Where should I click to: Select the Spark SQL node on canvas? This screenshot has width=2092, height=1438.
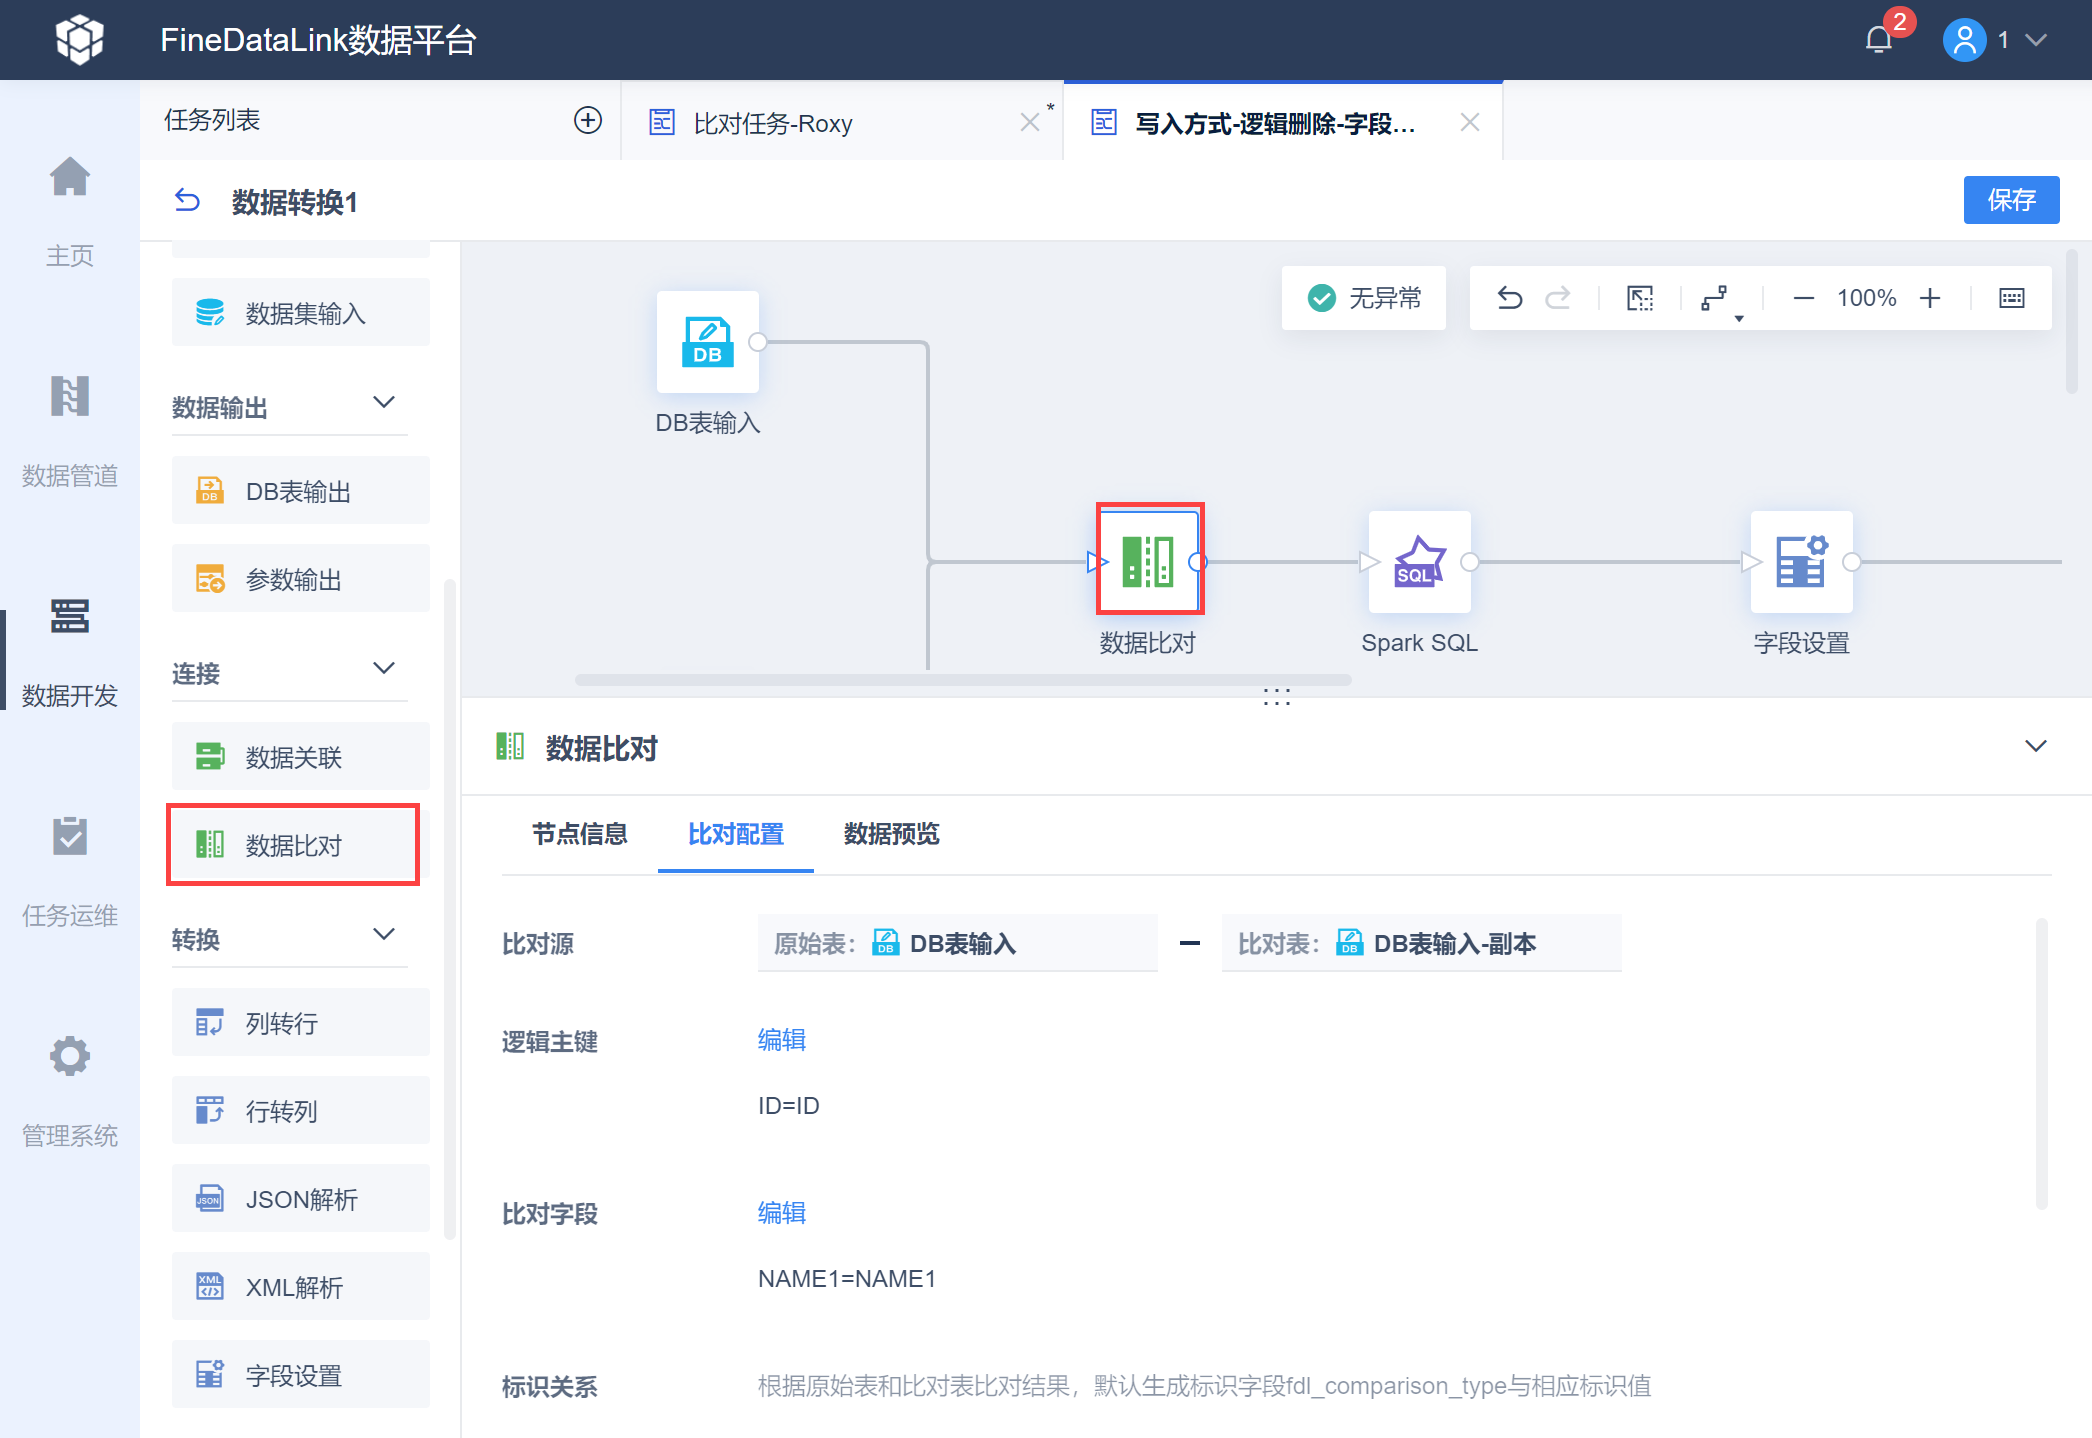coord(1419,561)
